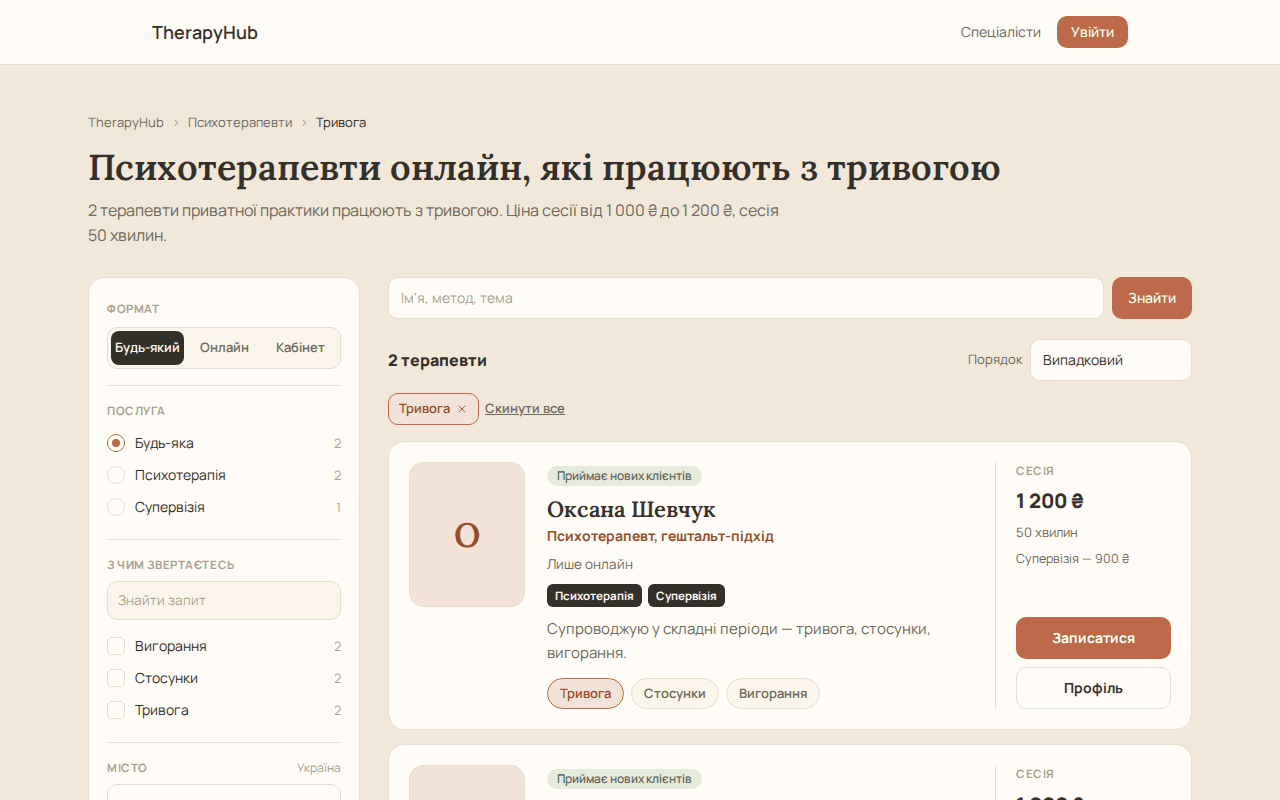This screenshot has width=1280, height=800.
Task: Click the dark Психотерапія badge on card
Action: (594, 596)
